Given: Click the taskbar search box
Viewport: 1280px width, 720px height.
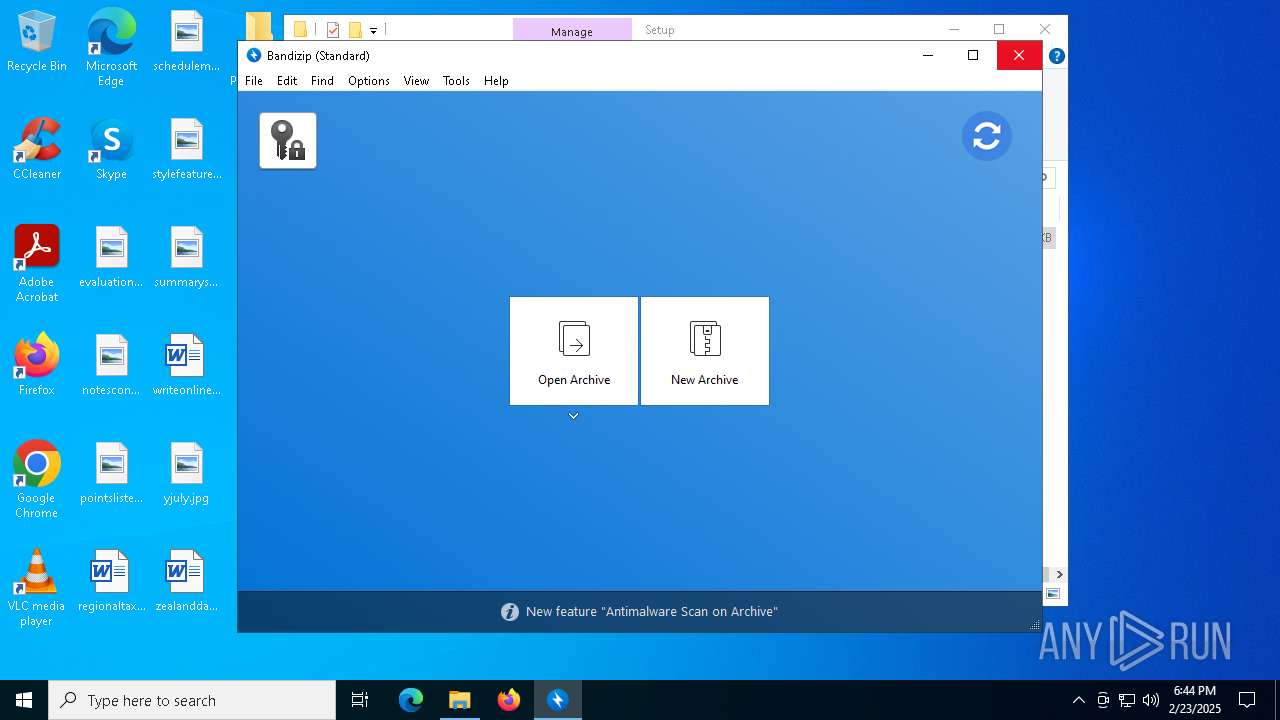Looking at the screenshot, I should [x=192, y=700].
